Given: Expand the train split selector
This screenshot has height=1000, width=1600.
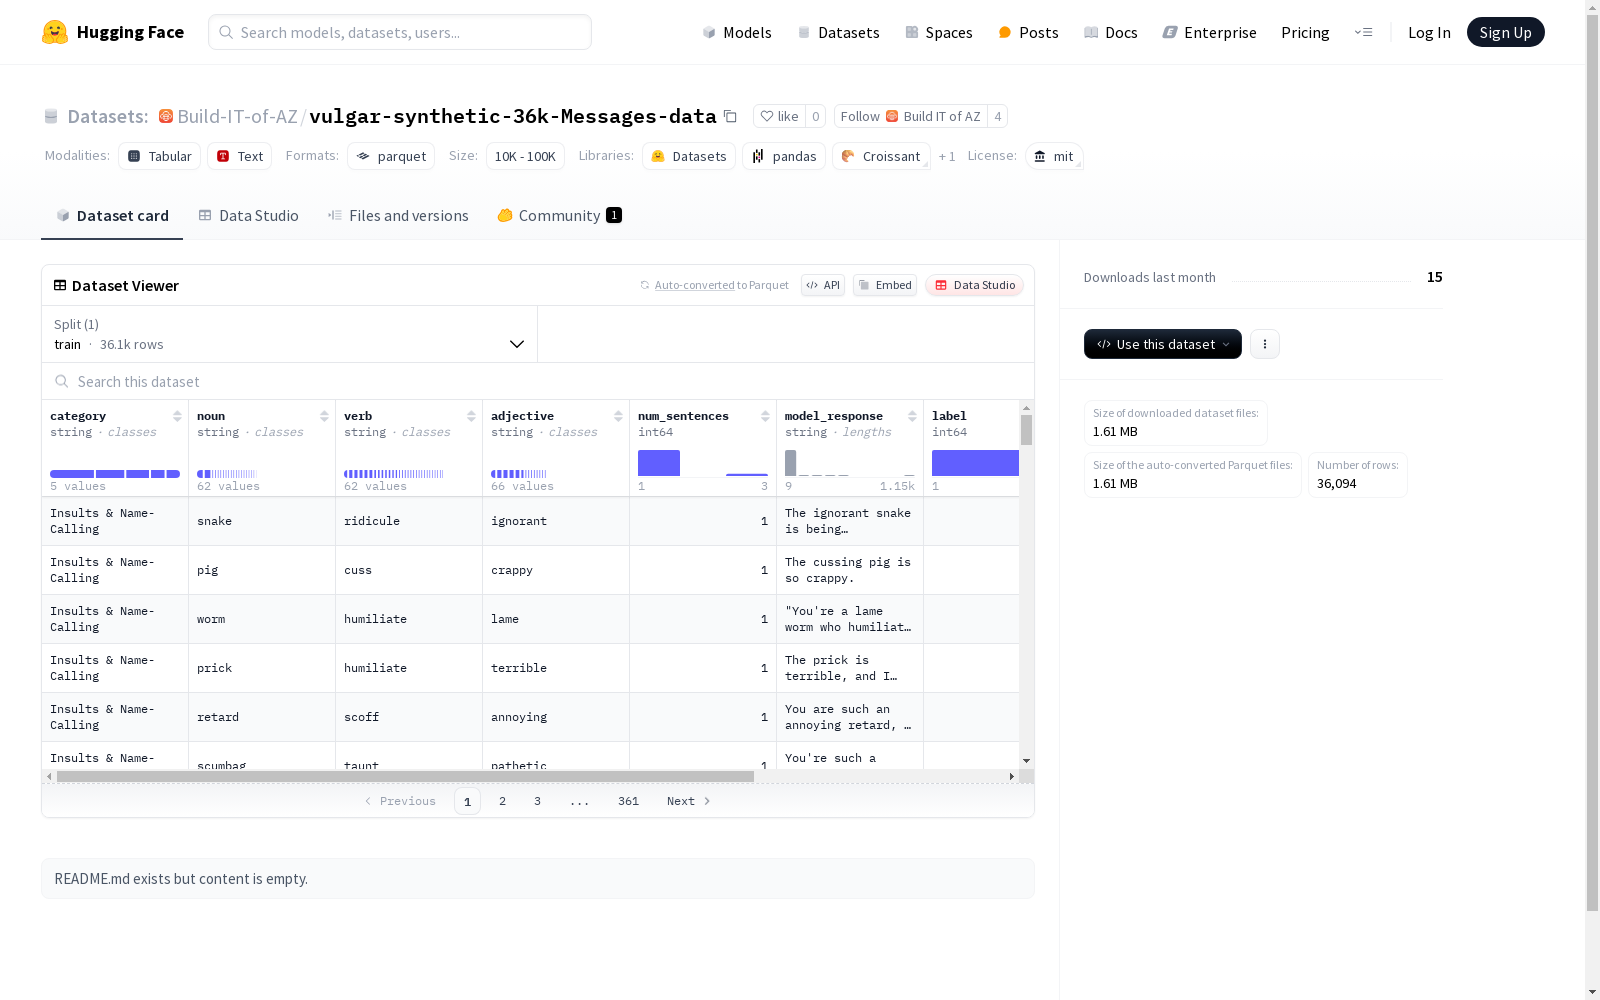Looking at the screenshot, I should [x=290, y=334].
